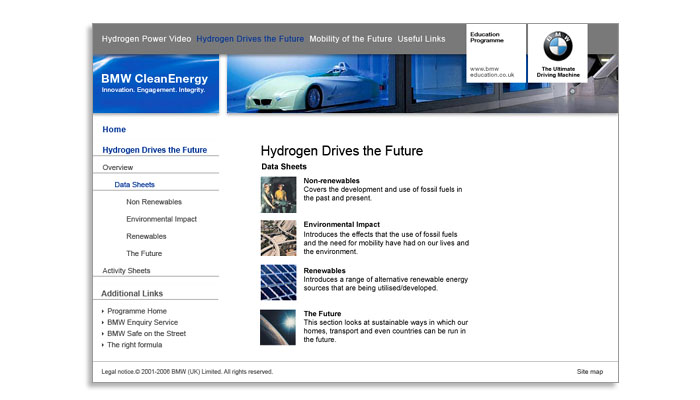Viewport: 700px width, 400px height.
Task: Open the Renewables solar panel thumbnail
Action: point(278,282)
